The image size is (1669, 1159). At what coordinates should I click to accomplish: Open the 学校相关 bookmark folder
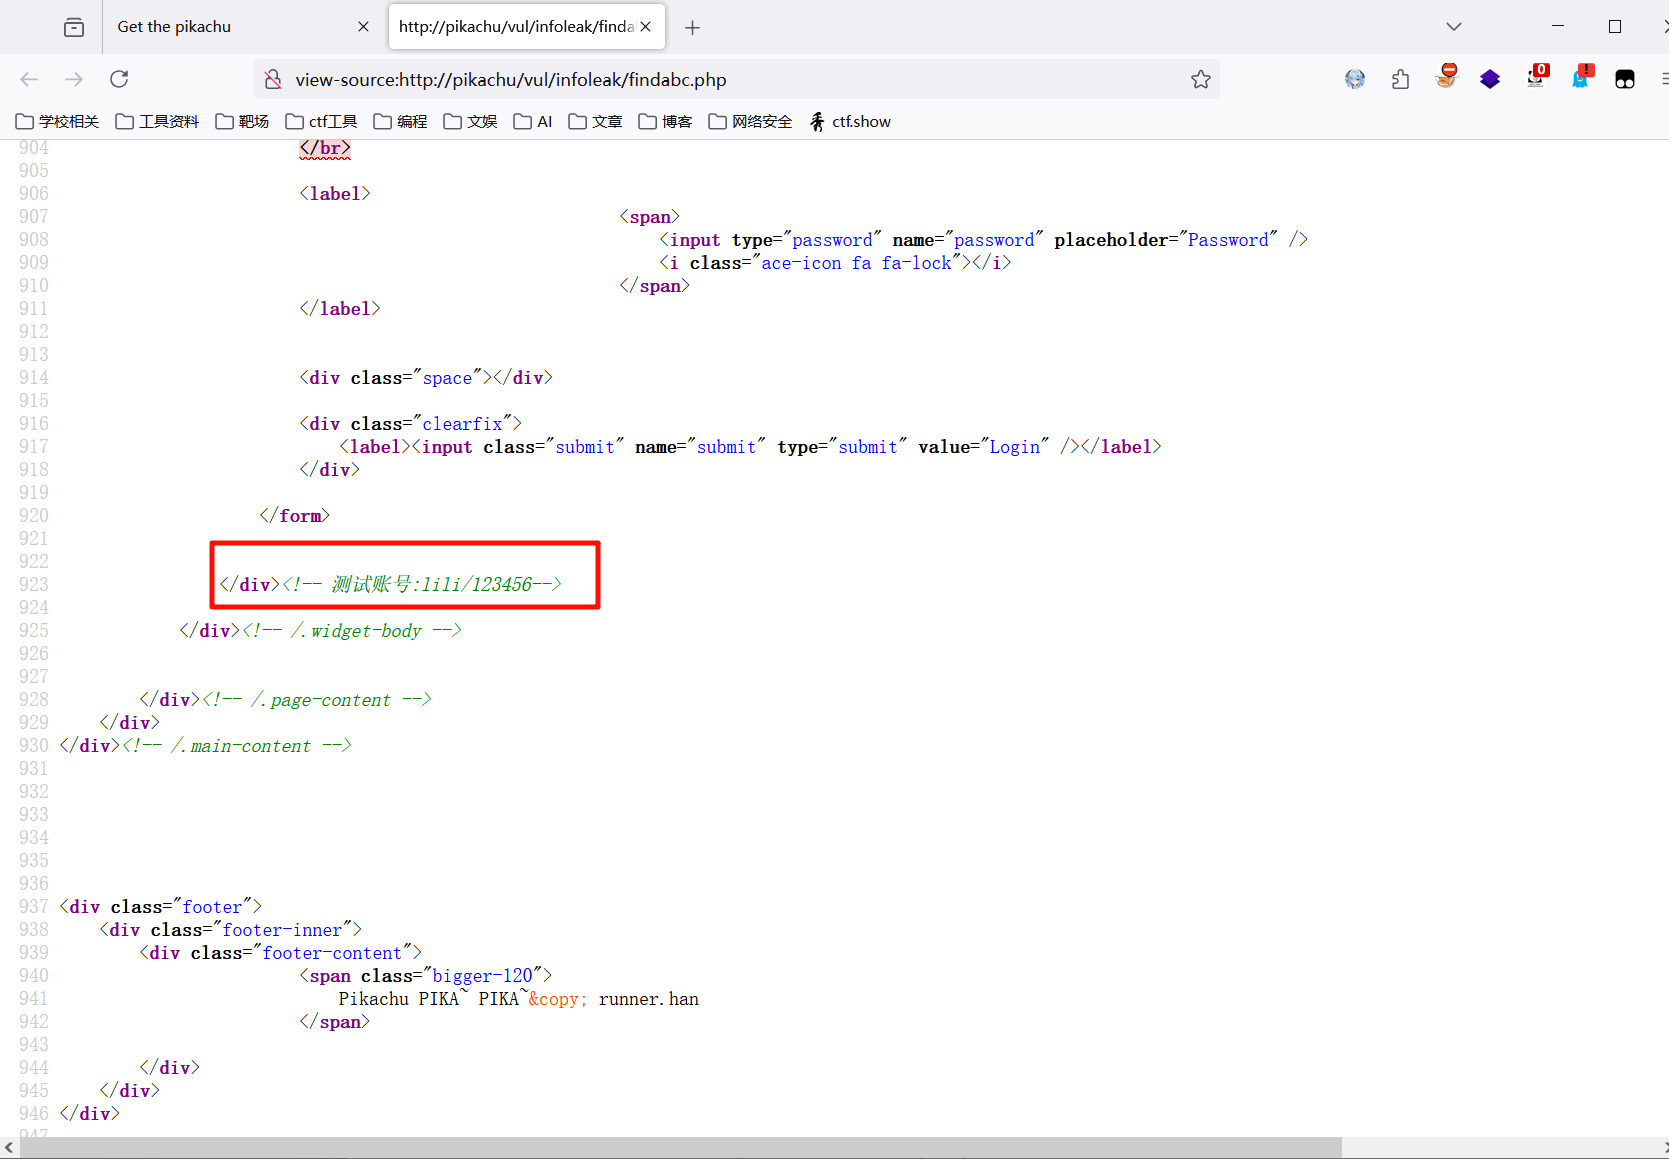(x=57, y=122)
